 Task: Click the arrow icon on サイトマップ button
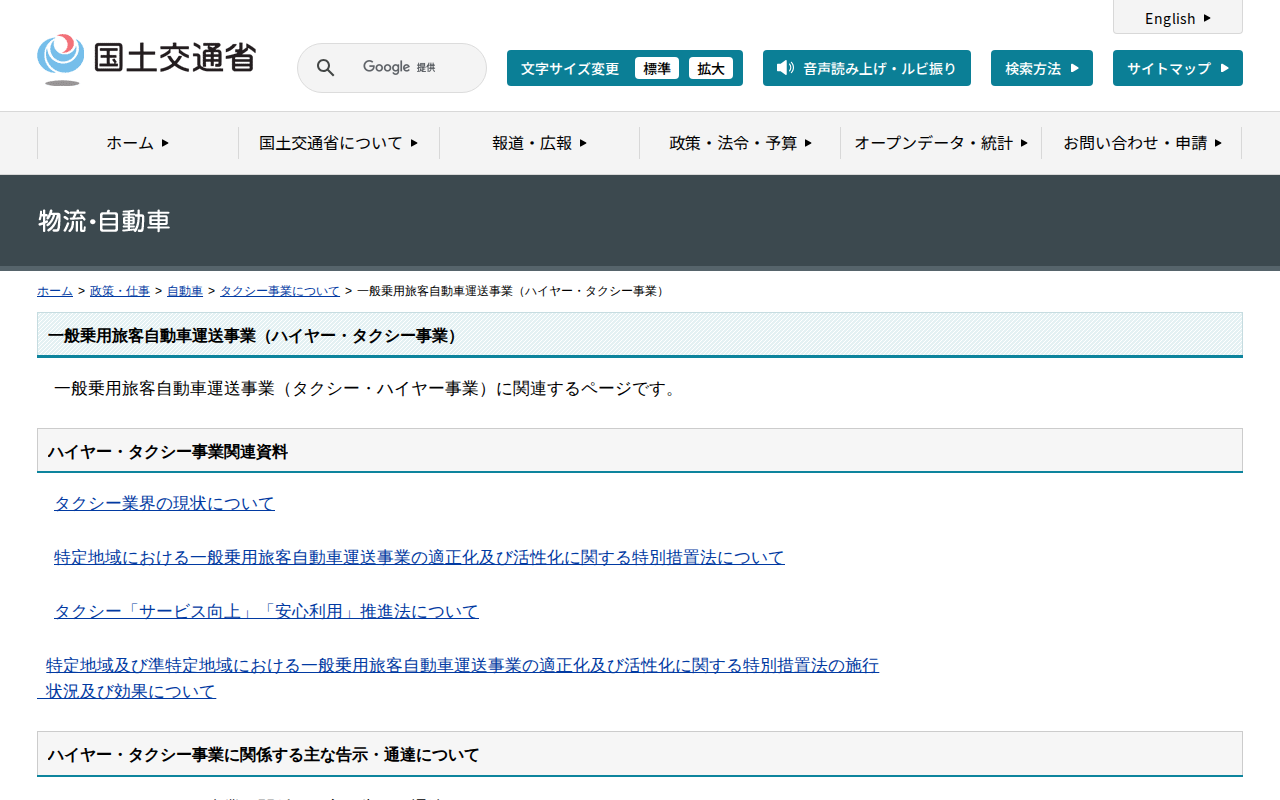1224,68
